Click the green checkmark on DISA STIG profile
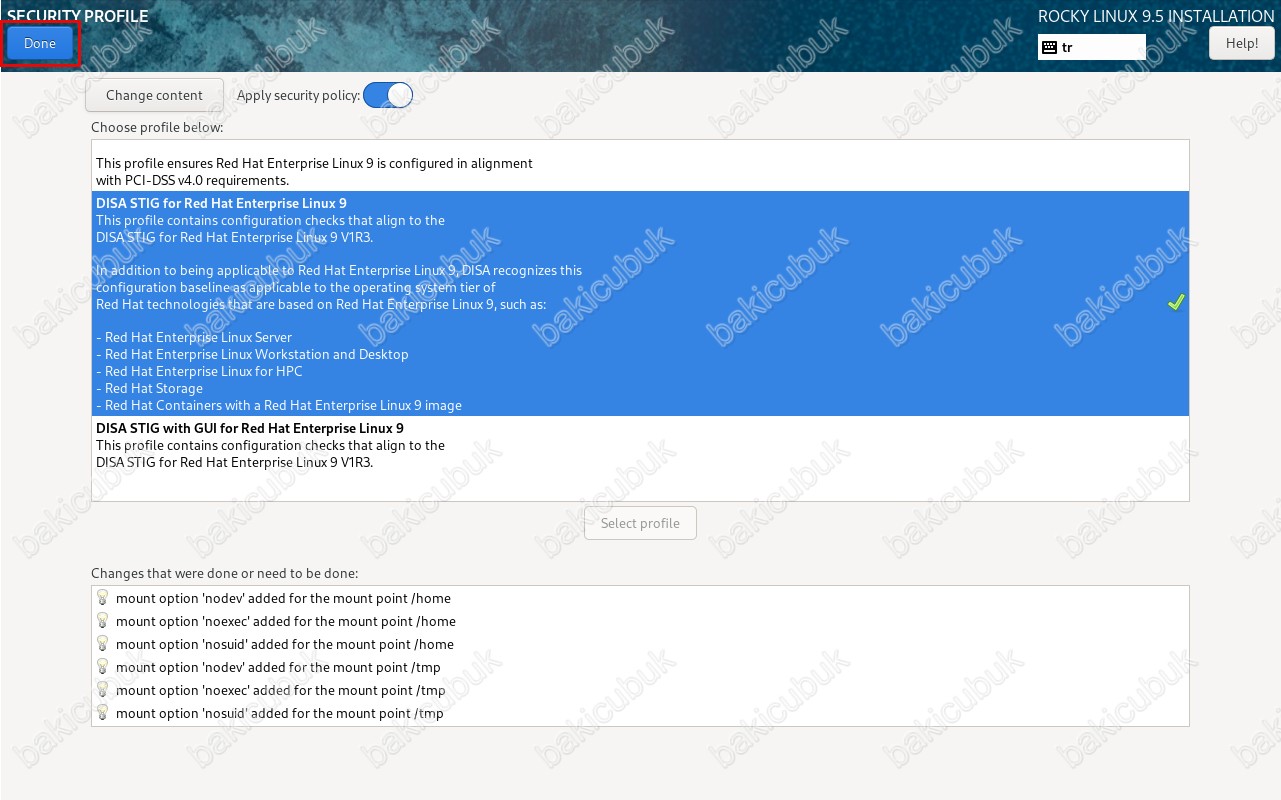Image resolution: width=1281 pixels, height=800 pixels. [1176, 303]
